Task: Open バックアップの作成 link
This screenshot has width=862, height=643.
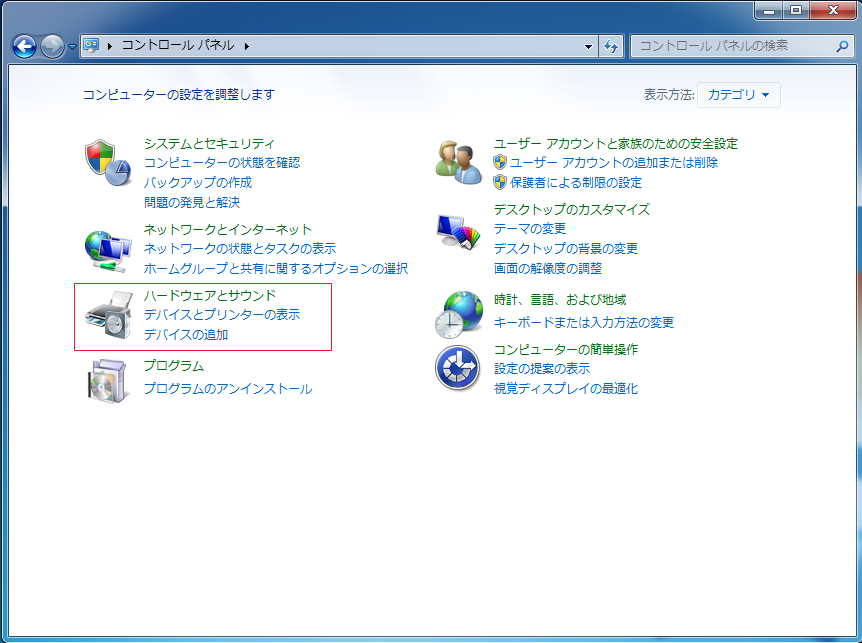Action: (198, 182)
